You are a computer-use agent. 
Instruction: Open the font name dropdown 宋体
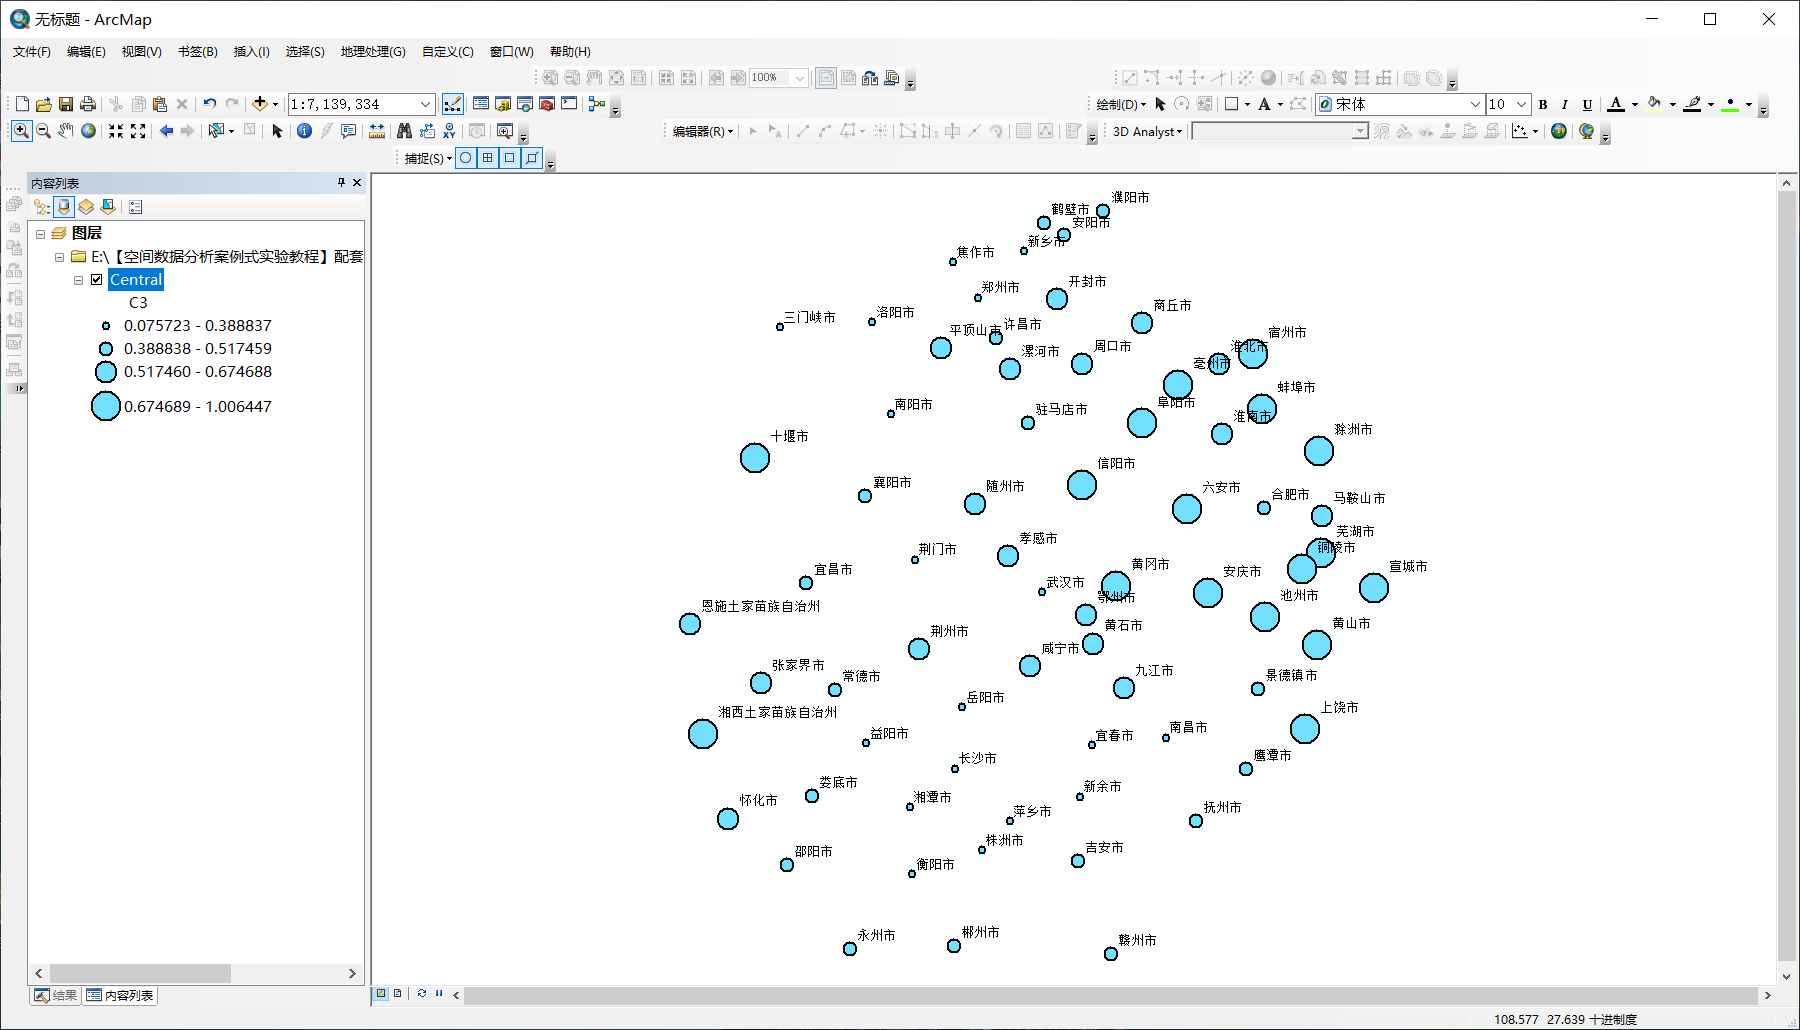1474,104
